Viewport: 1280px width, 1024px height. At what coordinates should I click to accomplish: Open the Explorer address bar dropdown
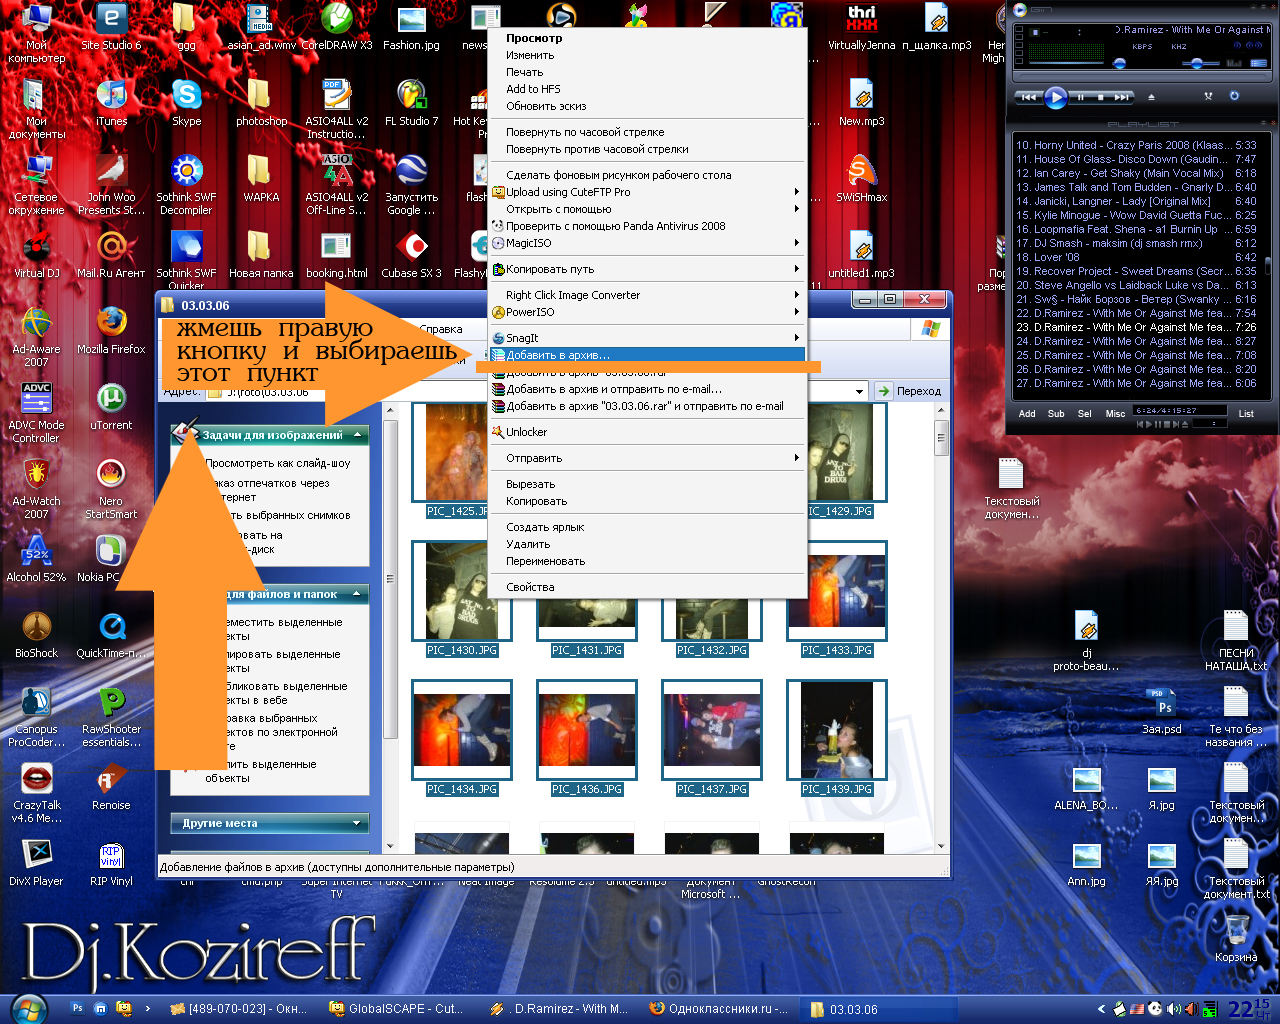859,391
